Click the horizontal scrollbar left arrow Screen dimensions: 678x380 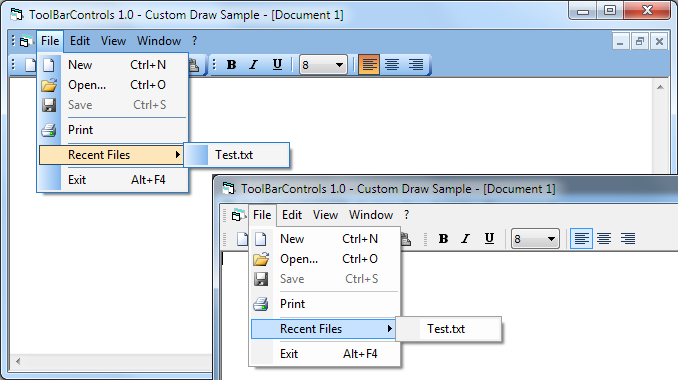click(x=18, y=361)
